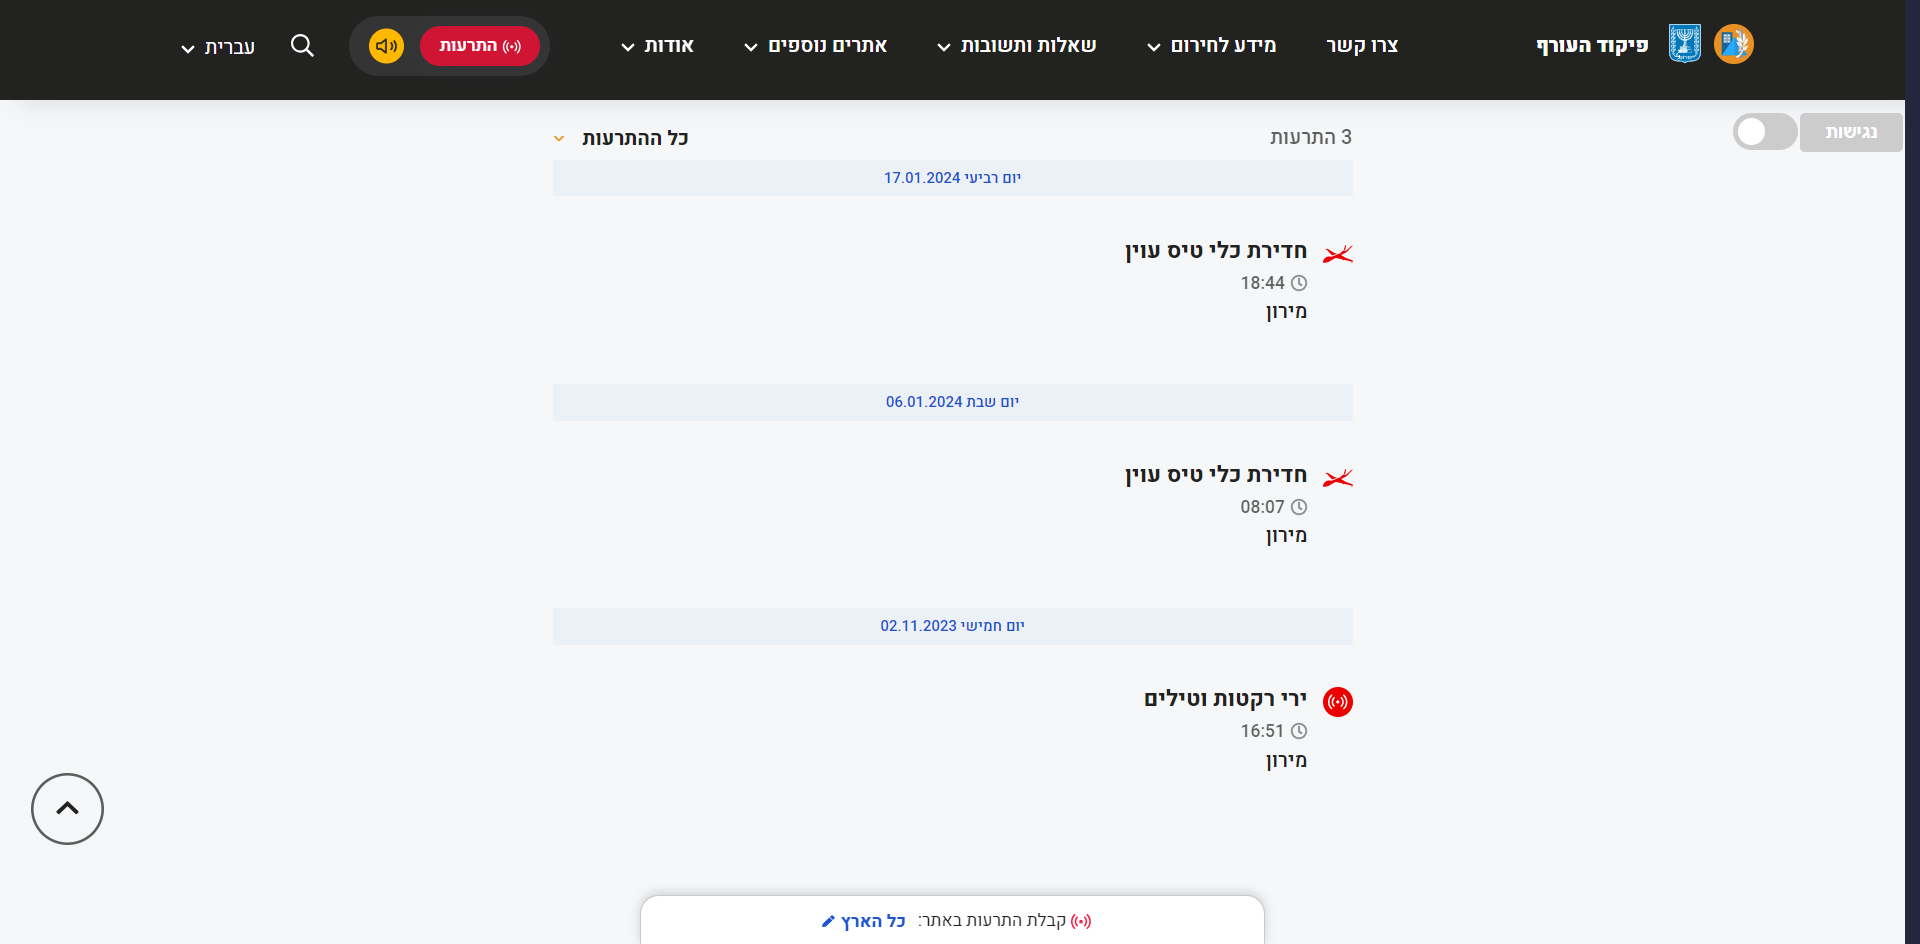The image size is (1920, 944).
Task: Click the pencil edit icon by כל הארץ
Action: pos(828,921)
